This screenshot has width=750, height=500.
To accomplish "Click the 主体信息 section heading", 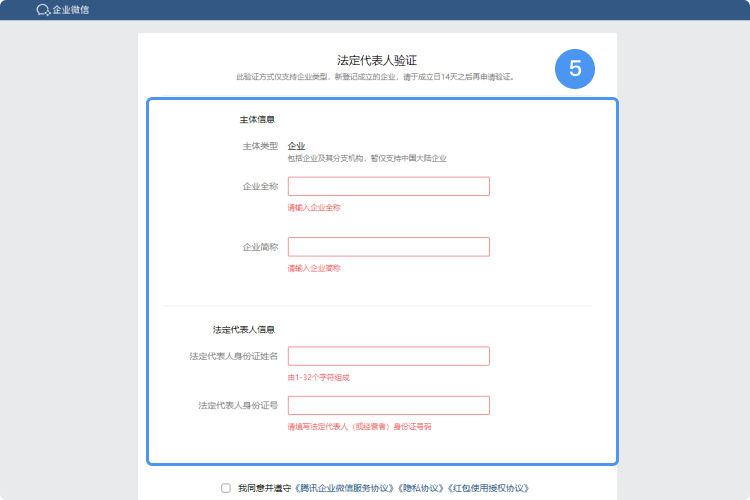I will [x=258, y=119].
